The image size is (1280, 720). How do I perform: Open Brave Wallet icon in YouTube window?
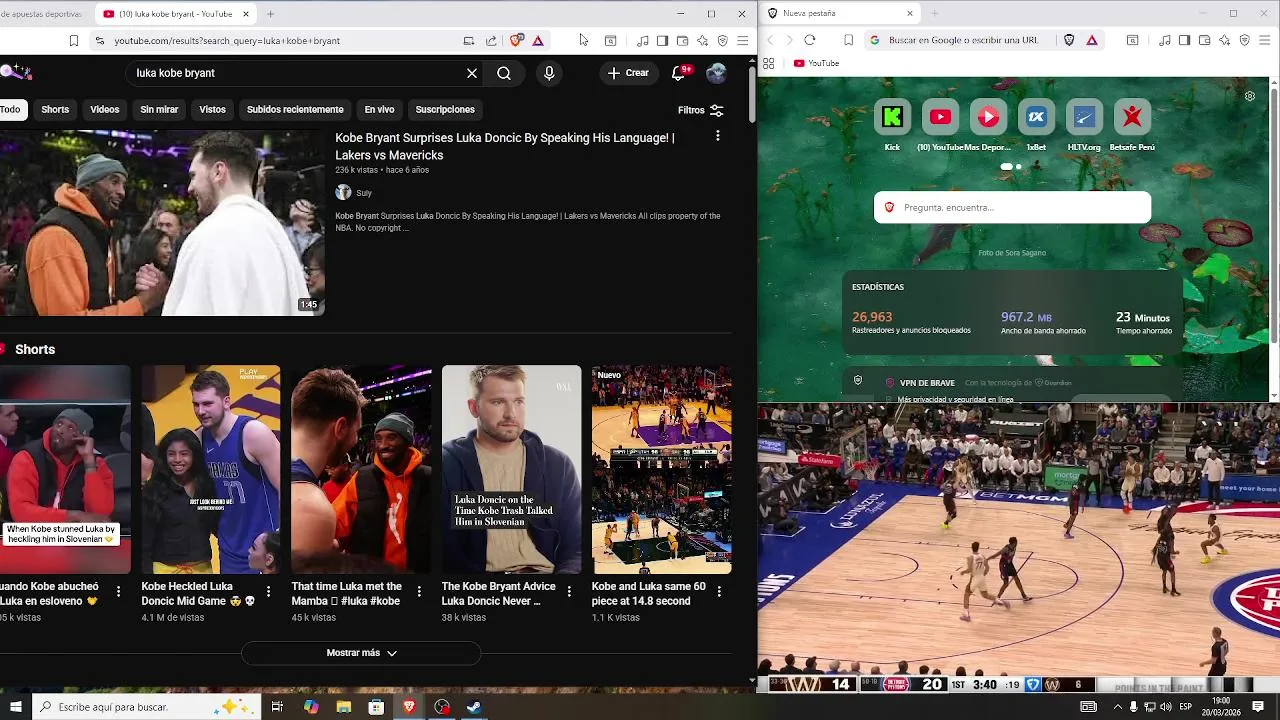pos(682,41)
